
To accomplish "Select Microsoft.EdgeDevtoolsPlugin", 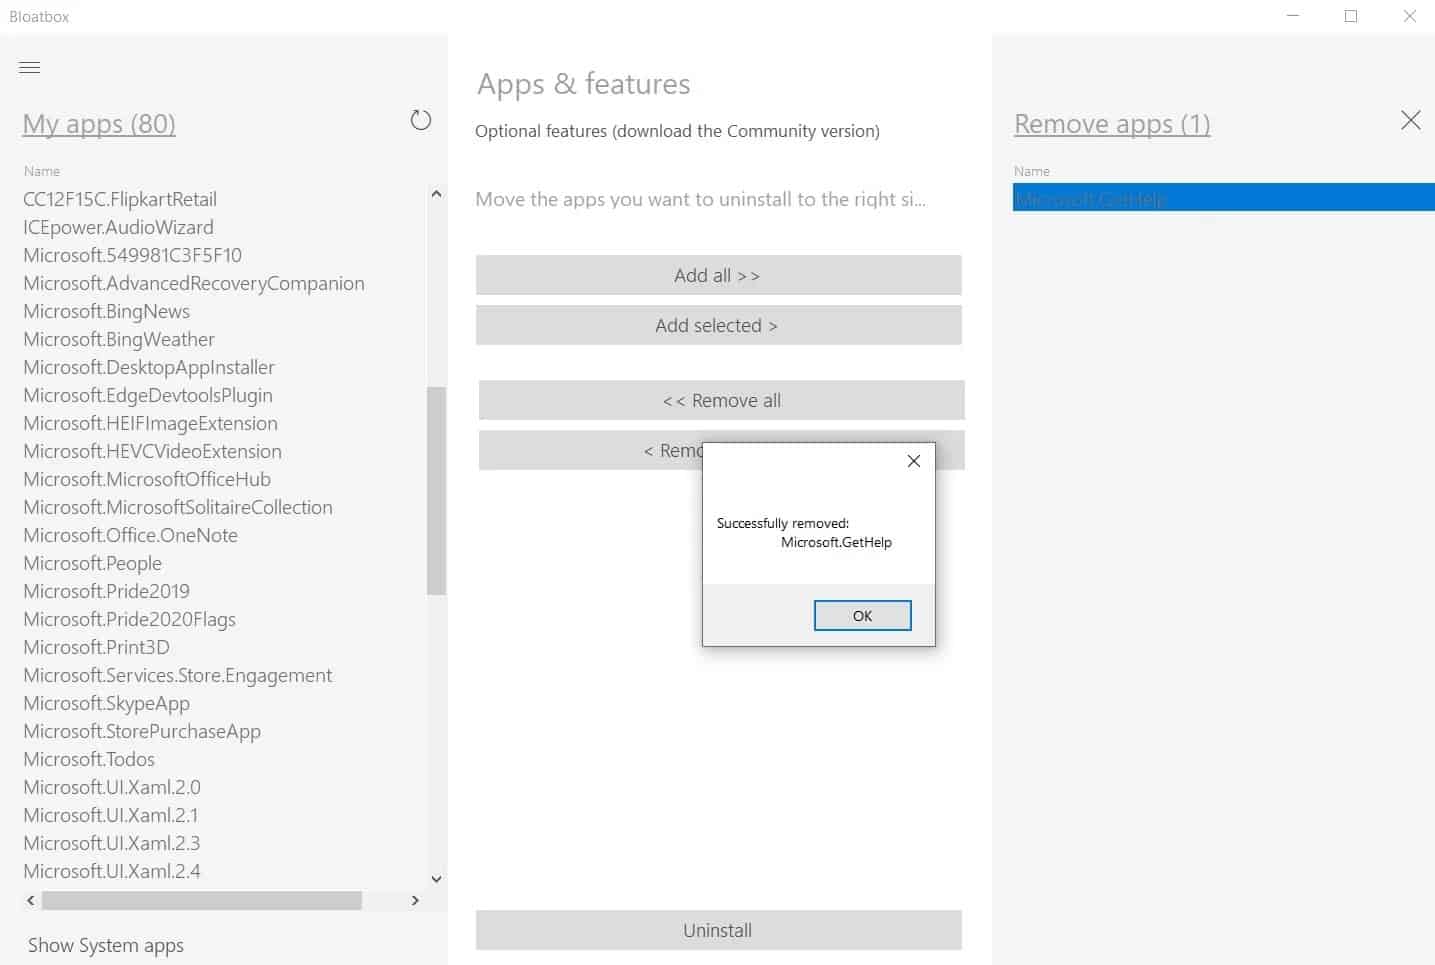I will click(x=148, y=395).
